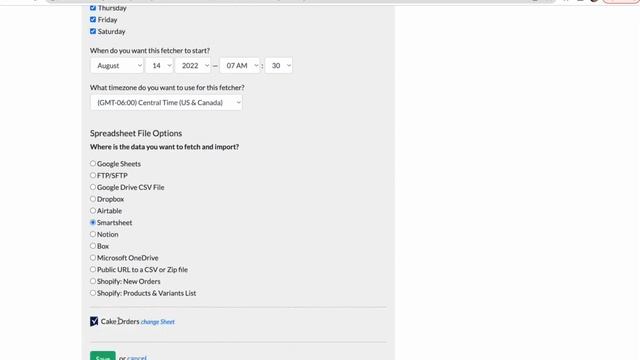This screenshot has height=360, width=640.
Task: Select the Dropbox radio option
Action: click(x=93, y=199)
